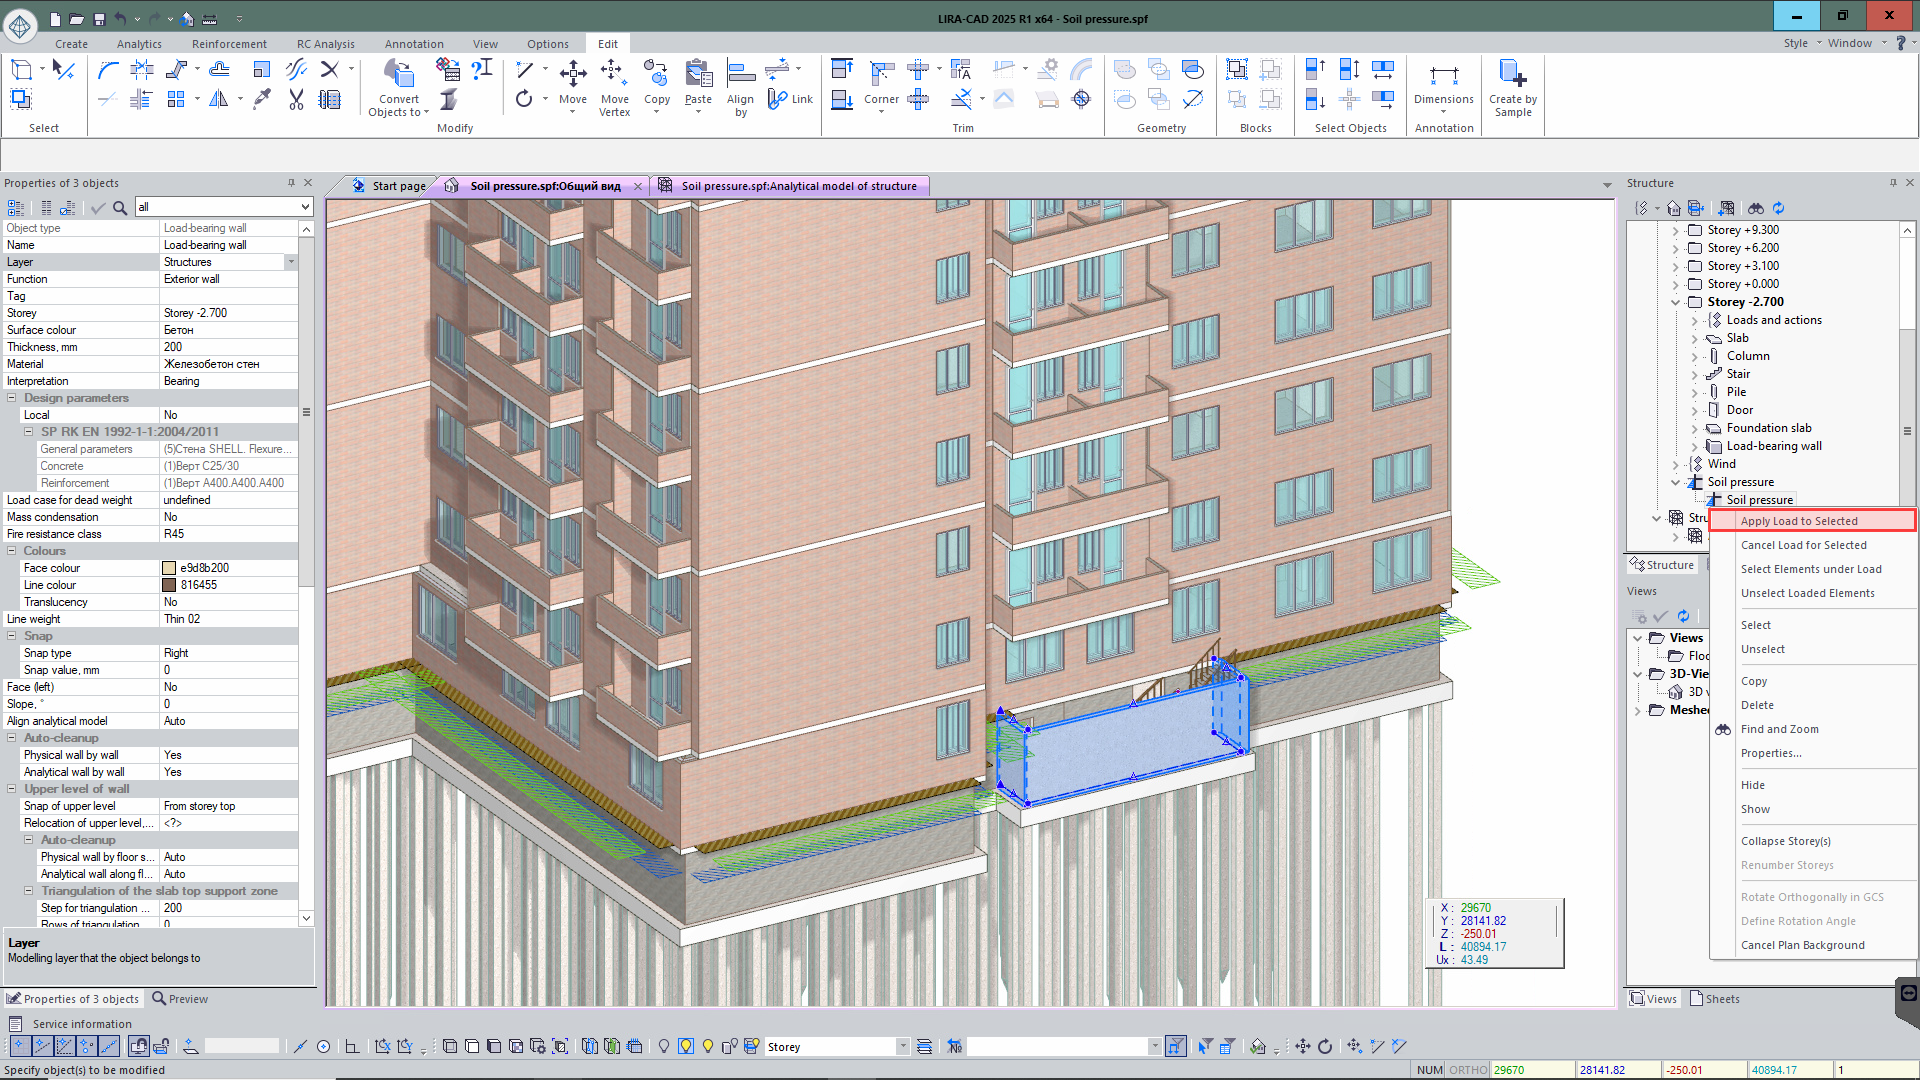Click Create by Sample icon
The height and width of the screenshot is (1080, 1920).
click(x=1511, y=74)
